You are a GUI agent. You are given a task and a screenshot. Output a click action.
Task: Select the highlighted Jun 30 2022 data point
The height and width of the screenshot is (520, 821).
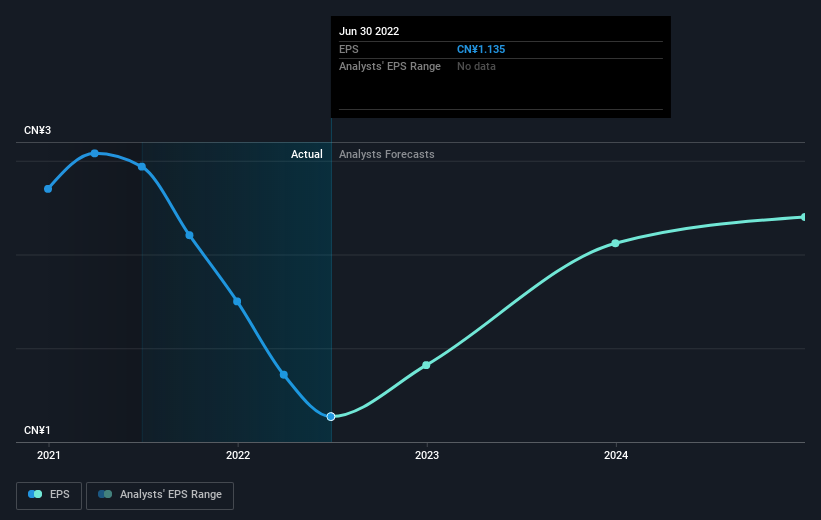point(331,416)
